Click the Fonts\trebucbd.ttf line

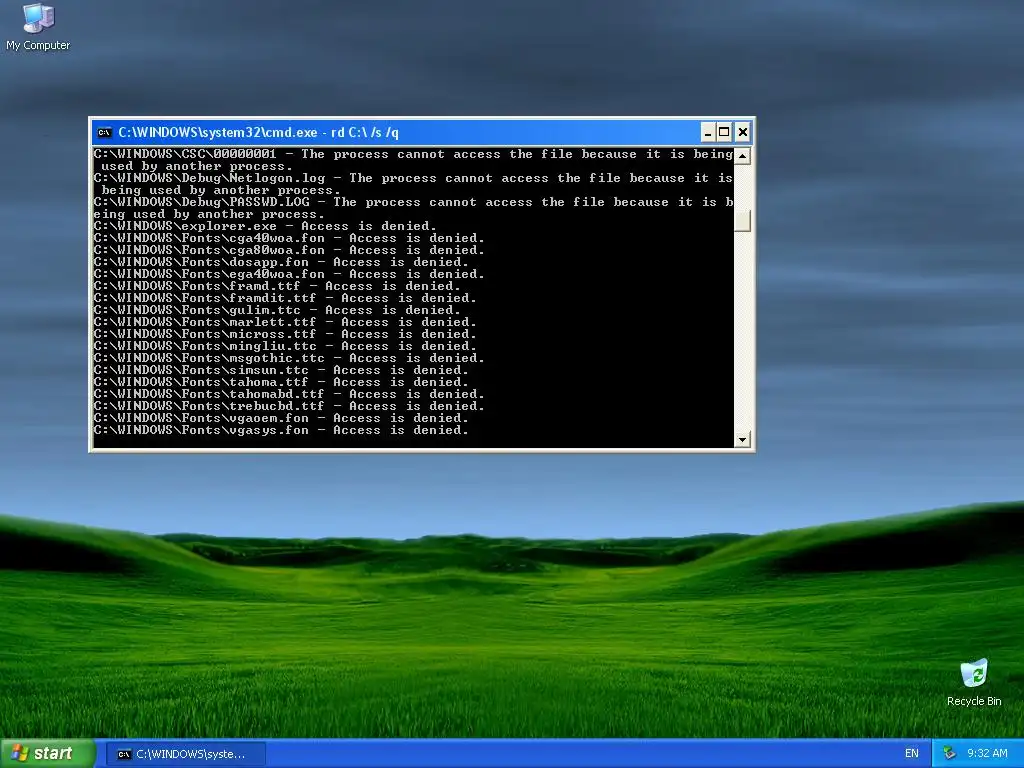tap(289, 406)
